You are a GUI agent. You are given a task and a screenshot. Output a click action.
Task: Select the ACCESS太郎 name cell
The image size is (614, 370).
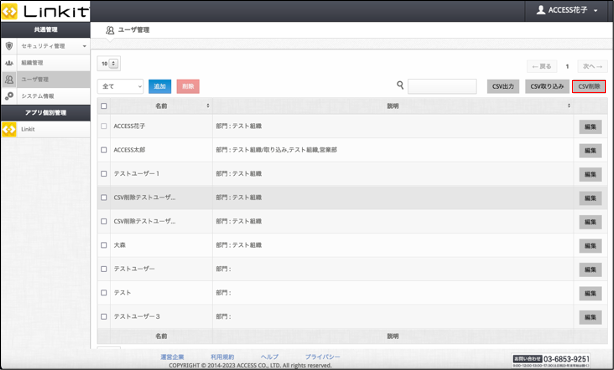pos(161,150)
